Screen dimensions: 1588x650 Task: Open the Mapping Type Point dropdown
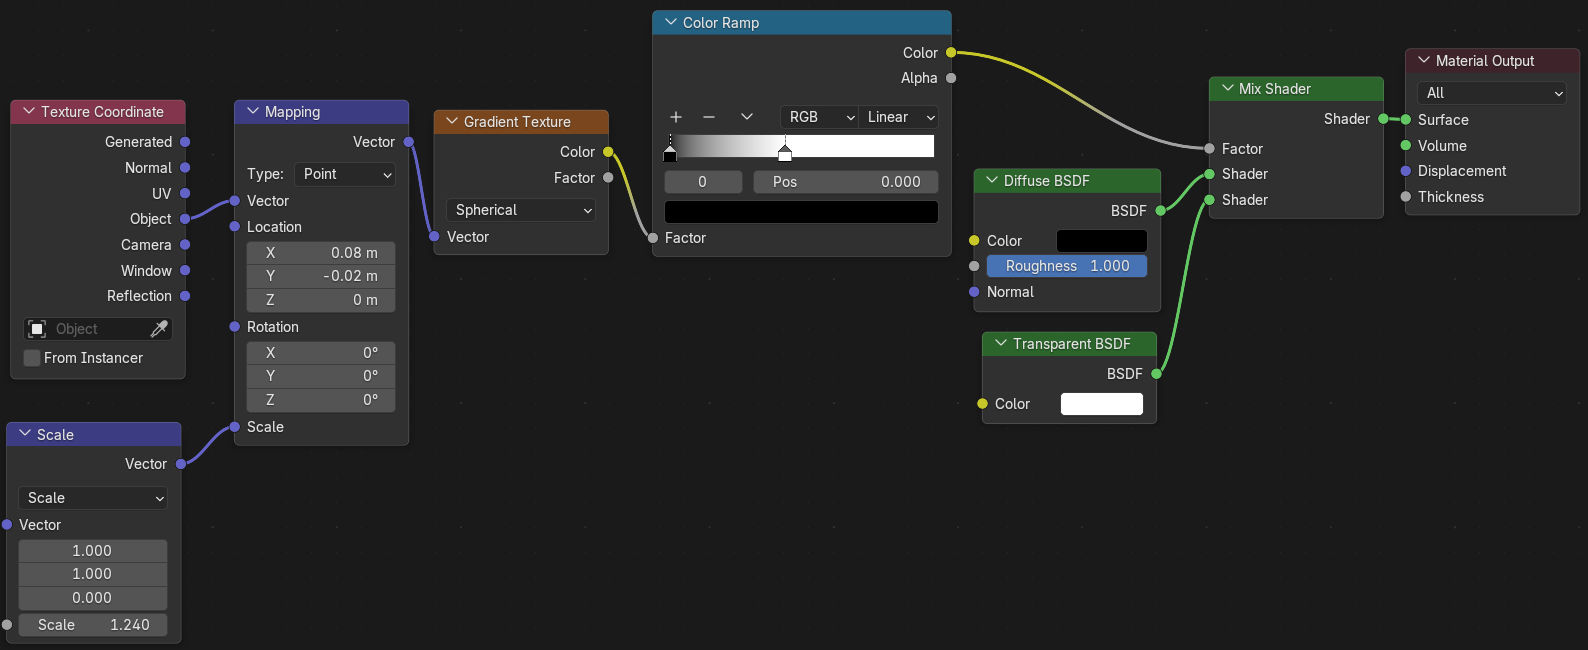point(345,174)
